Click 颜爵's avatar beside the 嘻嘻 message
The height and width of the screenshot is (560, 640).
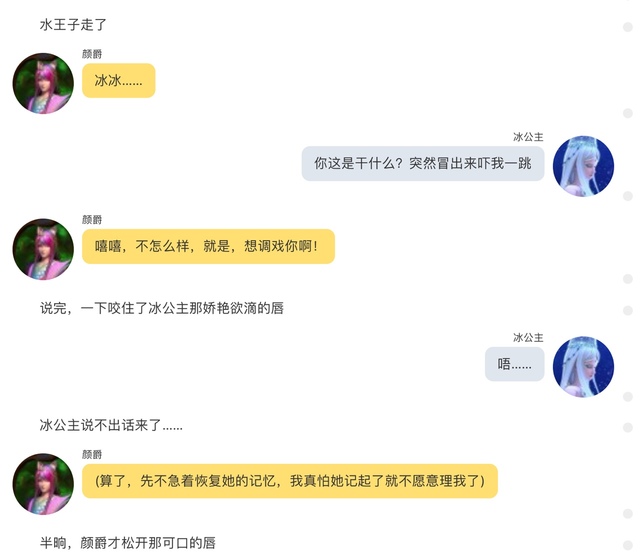pos(43,249)
